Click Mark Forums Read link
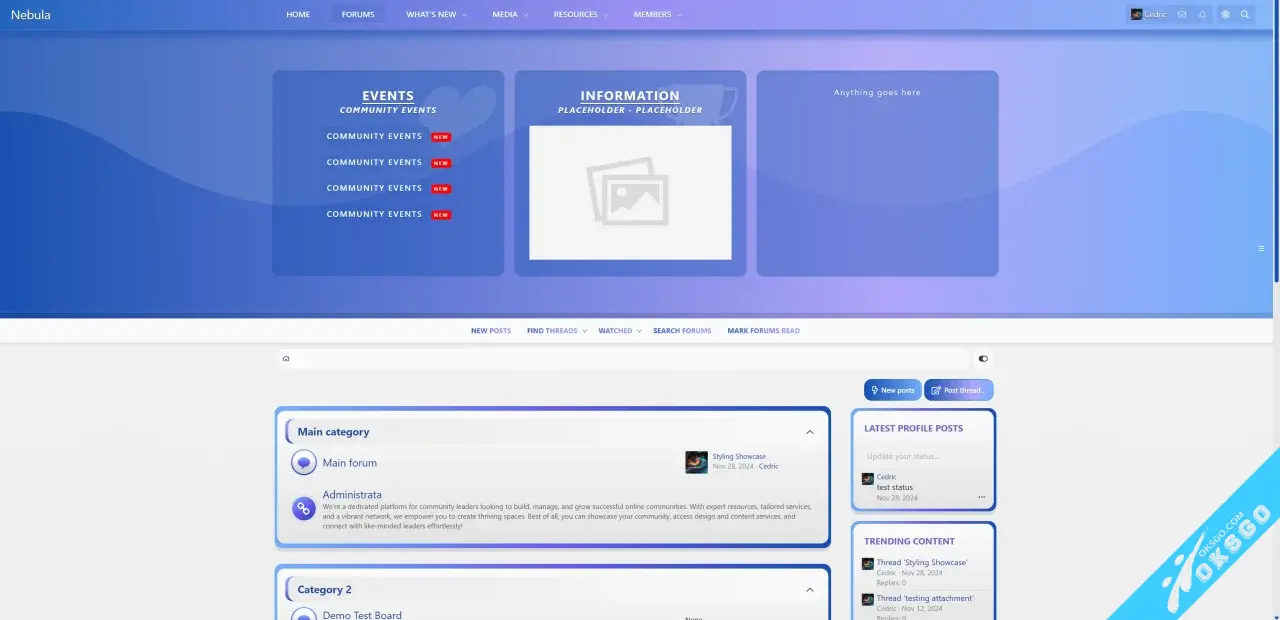This screenshot has height=620, width=1280. click(x=763, y=330)
